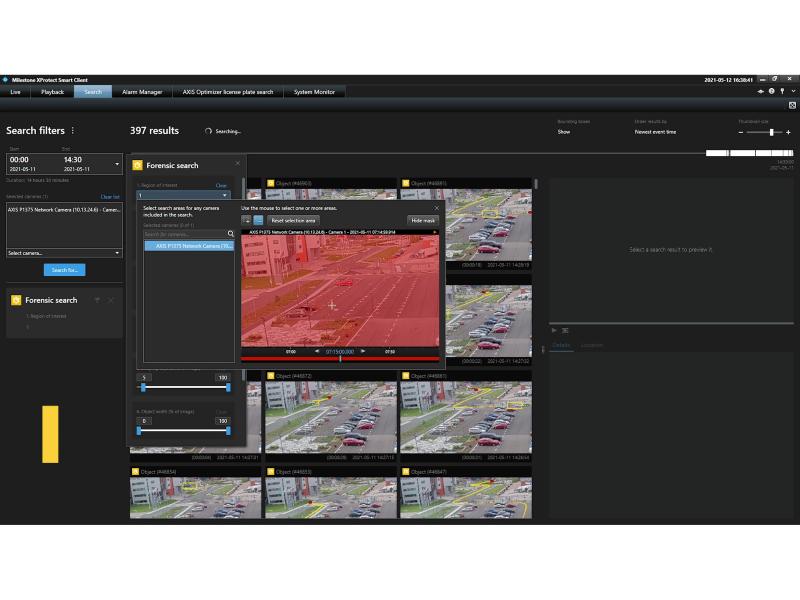Screen dimensions: 800x600
Task: Step forward on the region preview timeline
Action: pyautogui.click(x=363, y=352)
